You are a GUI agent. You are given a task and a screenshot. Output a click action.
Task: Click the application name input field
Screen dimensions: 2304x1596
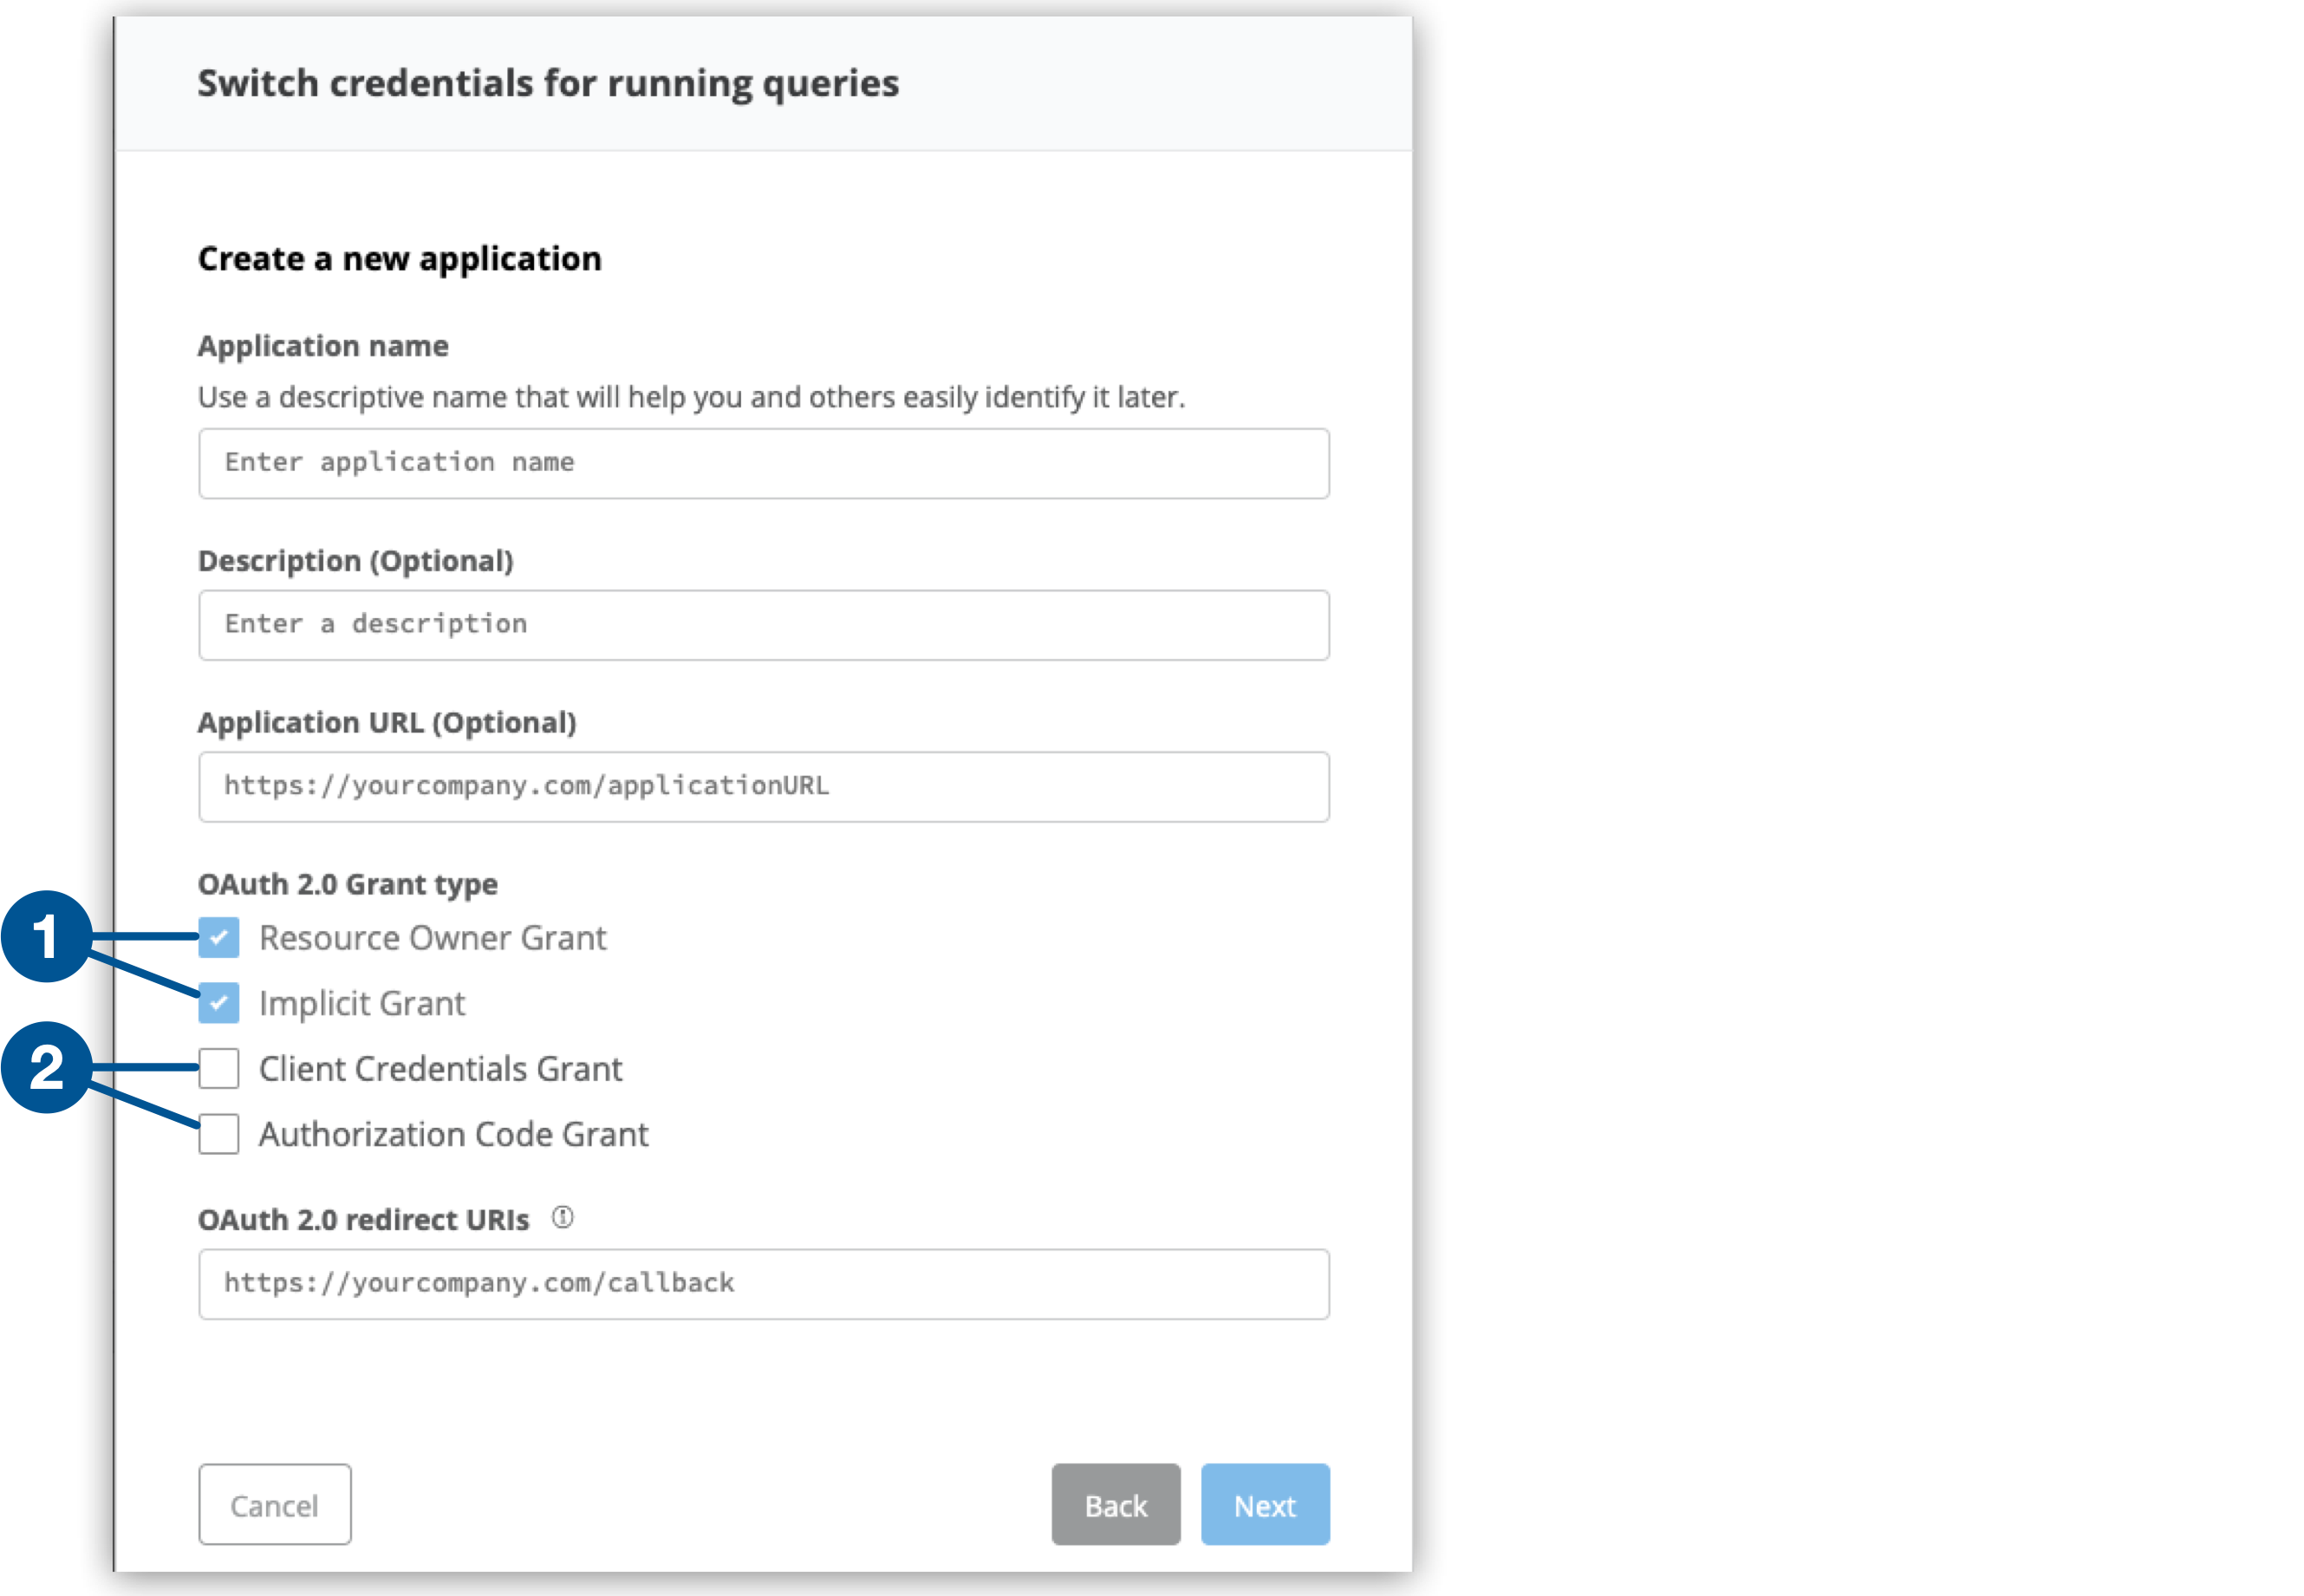763,462
